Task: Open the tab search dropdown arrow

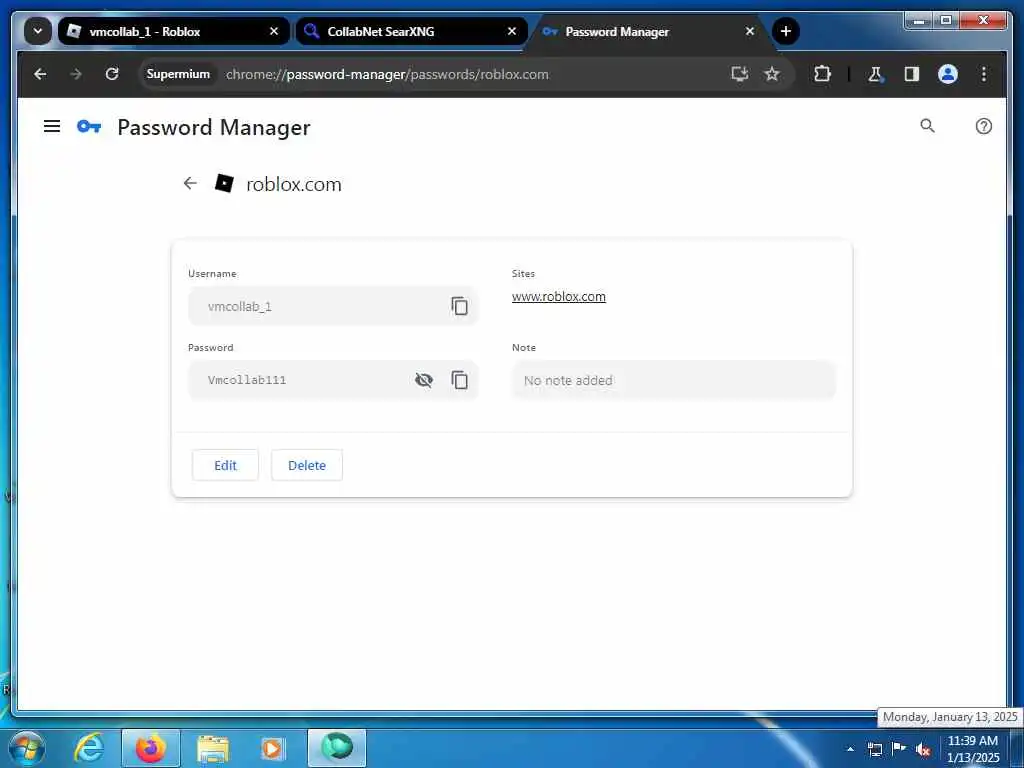Action: (38, 31)
